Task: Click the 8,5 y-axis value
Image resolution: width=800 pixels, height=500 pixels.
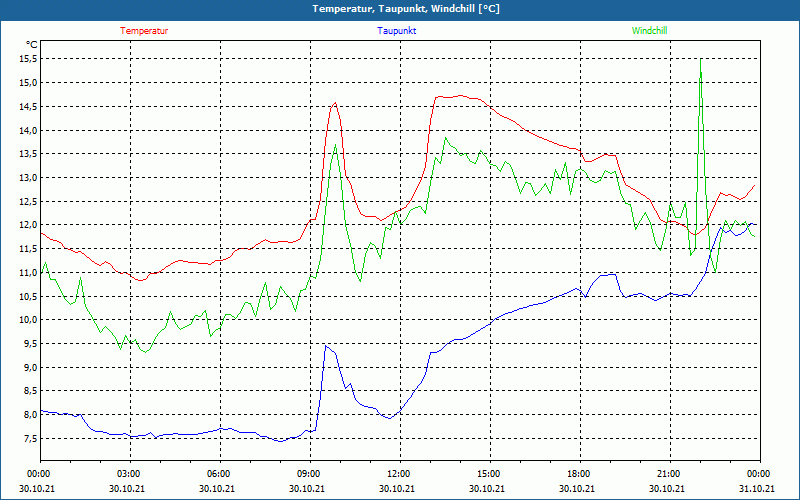Action: tap(31, 391)
